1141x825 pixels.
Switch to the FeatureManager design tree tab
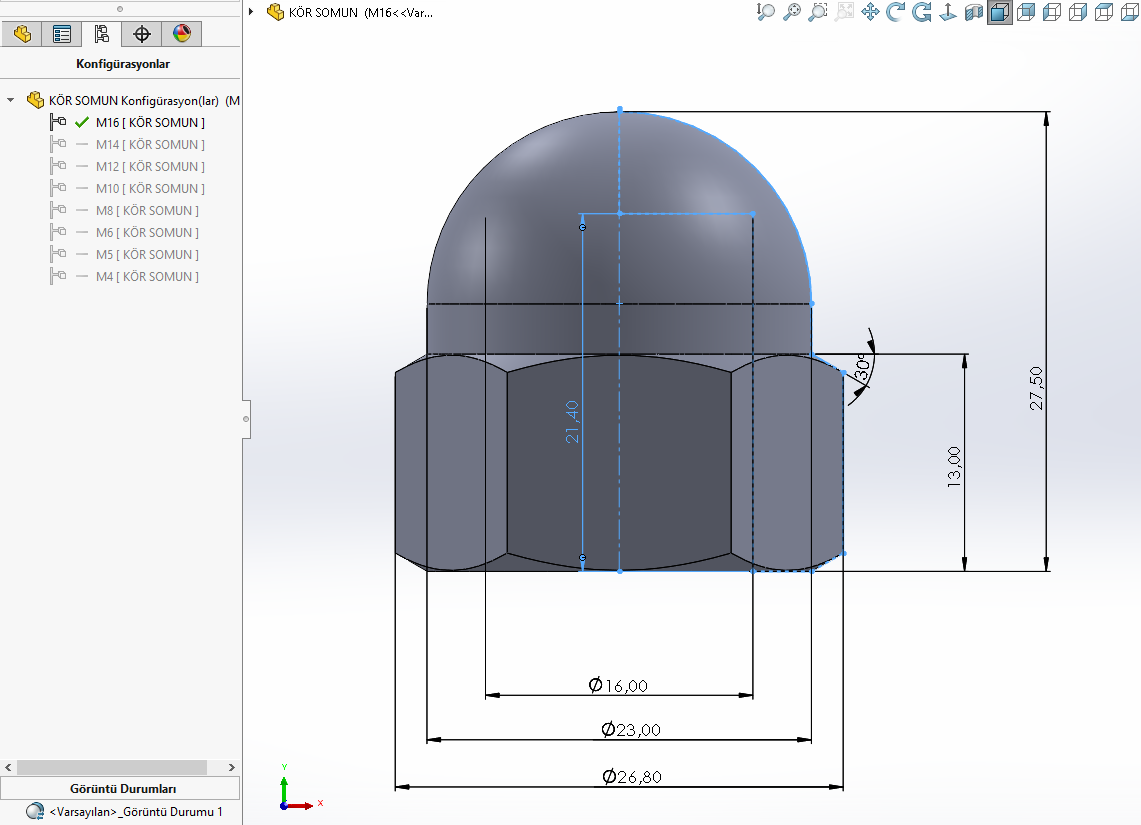click(22, 34)
